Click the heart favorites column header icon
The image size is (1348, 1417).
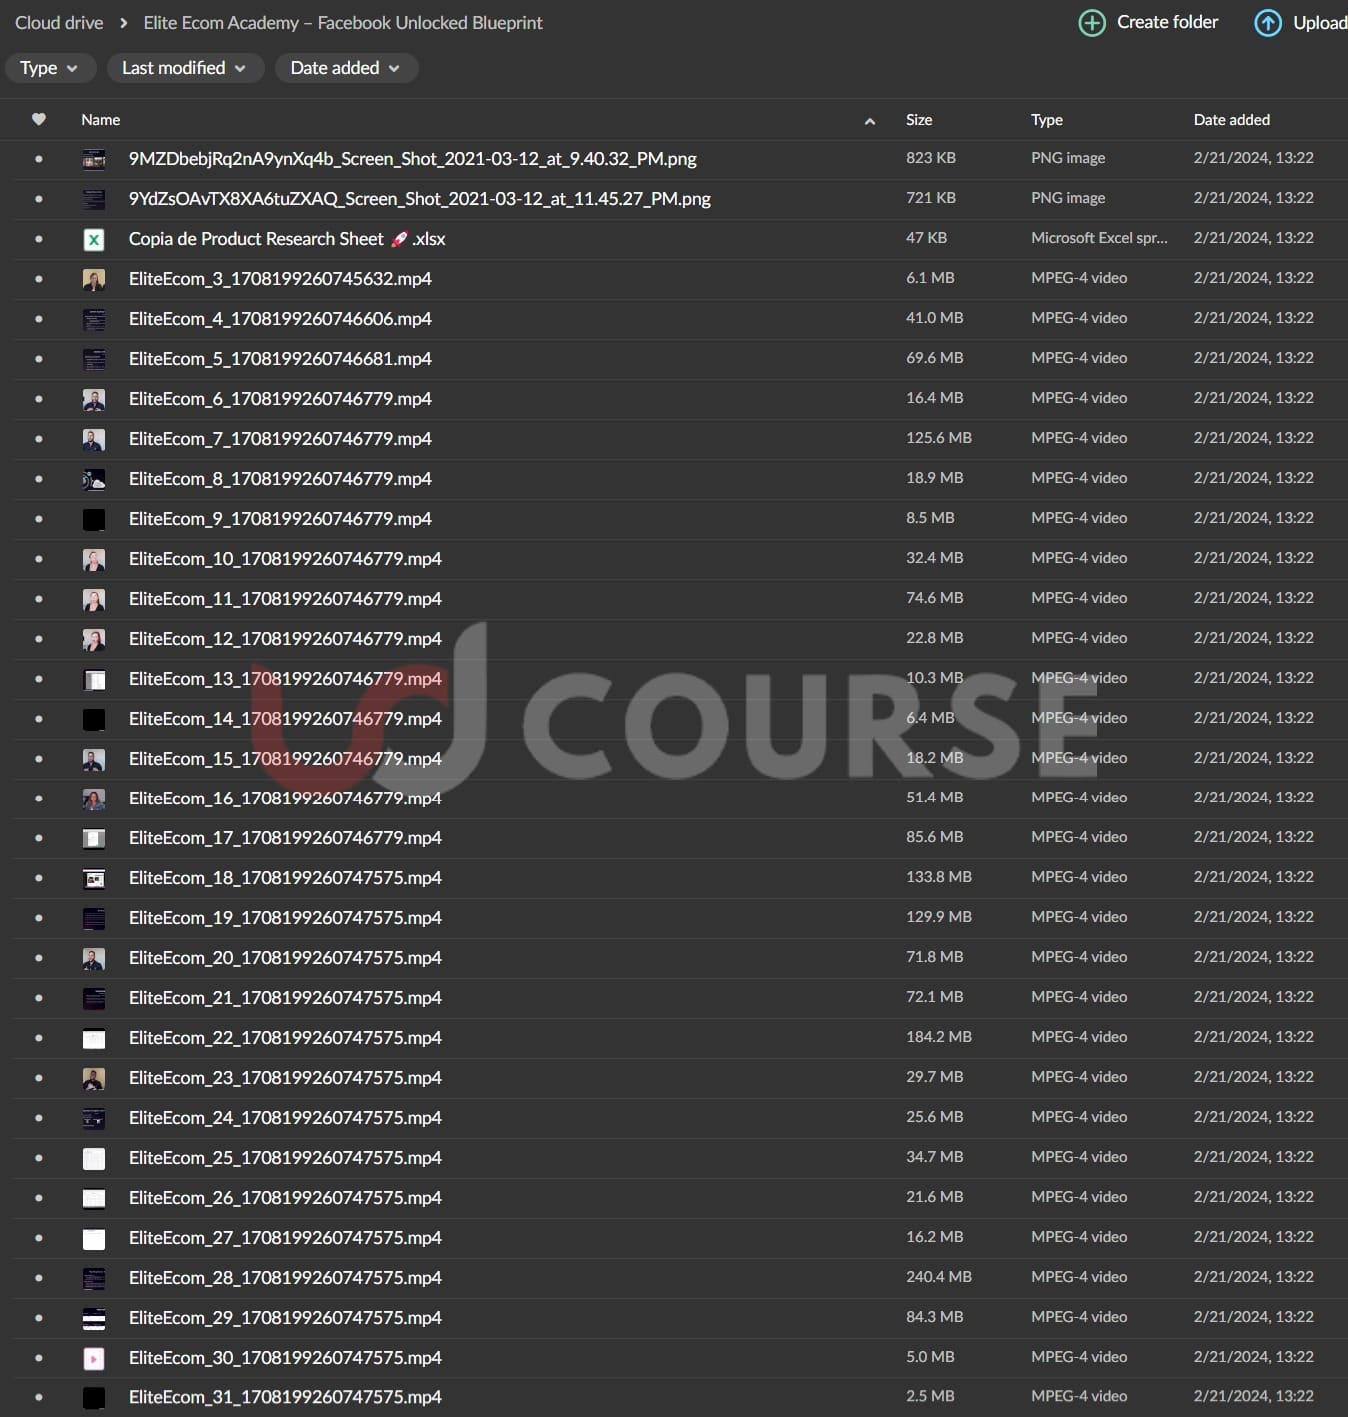[39, 119]
